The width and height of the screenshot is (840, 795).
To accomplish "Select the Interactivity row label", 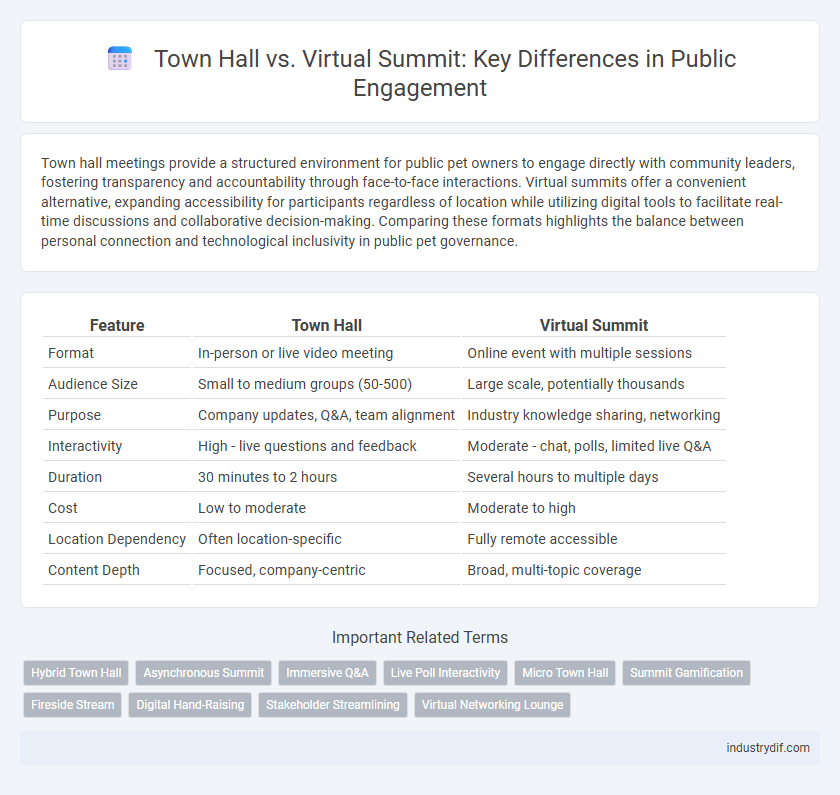I will 85,446.
